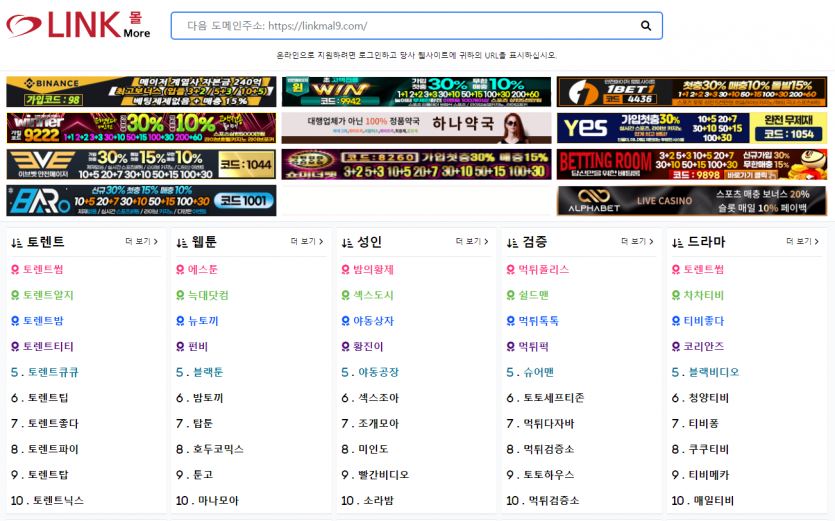Open the 토토하우스 link

click(549, 475)
